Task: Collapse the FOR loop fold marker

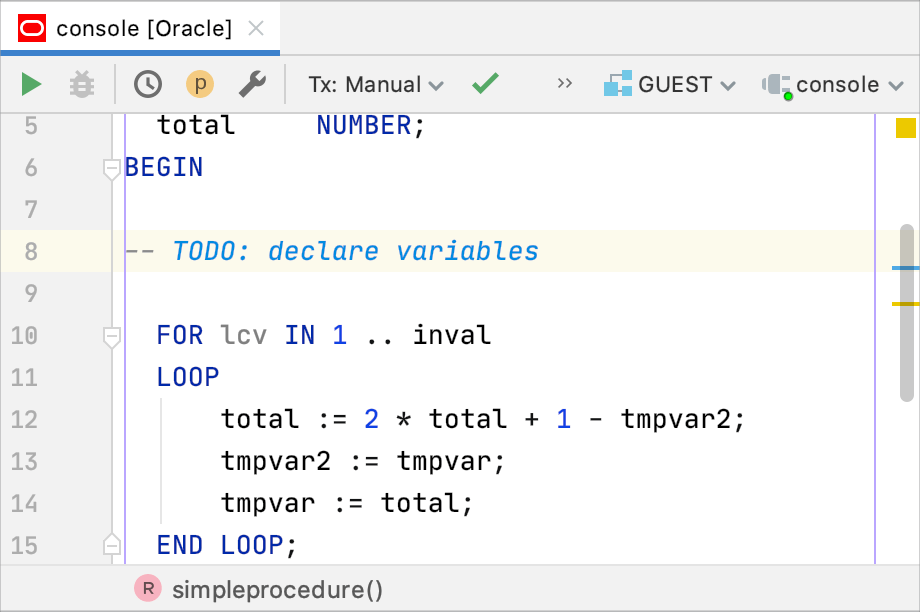Action: 112,336
